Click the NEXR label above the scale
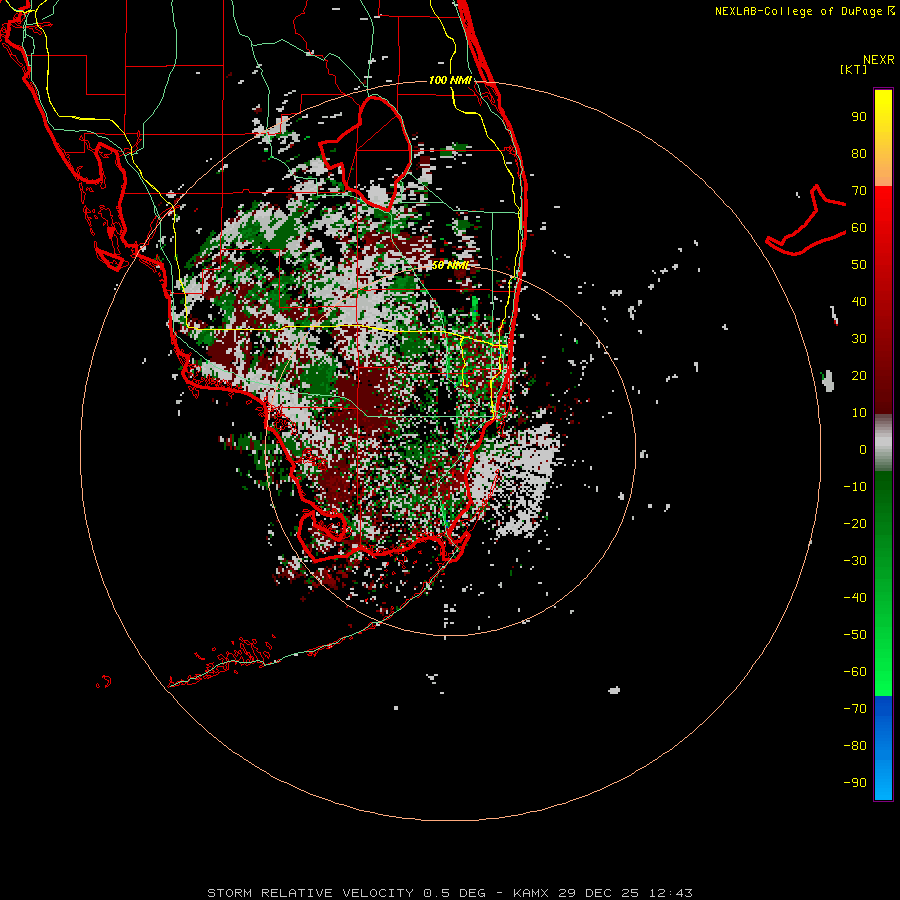 point(878,60)
